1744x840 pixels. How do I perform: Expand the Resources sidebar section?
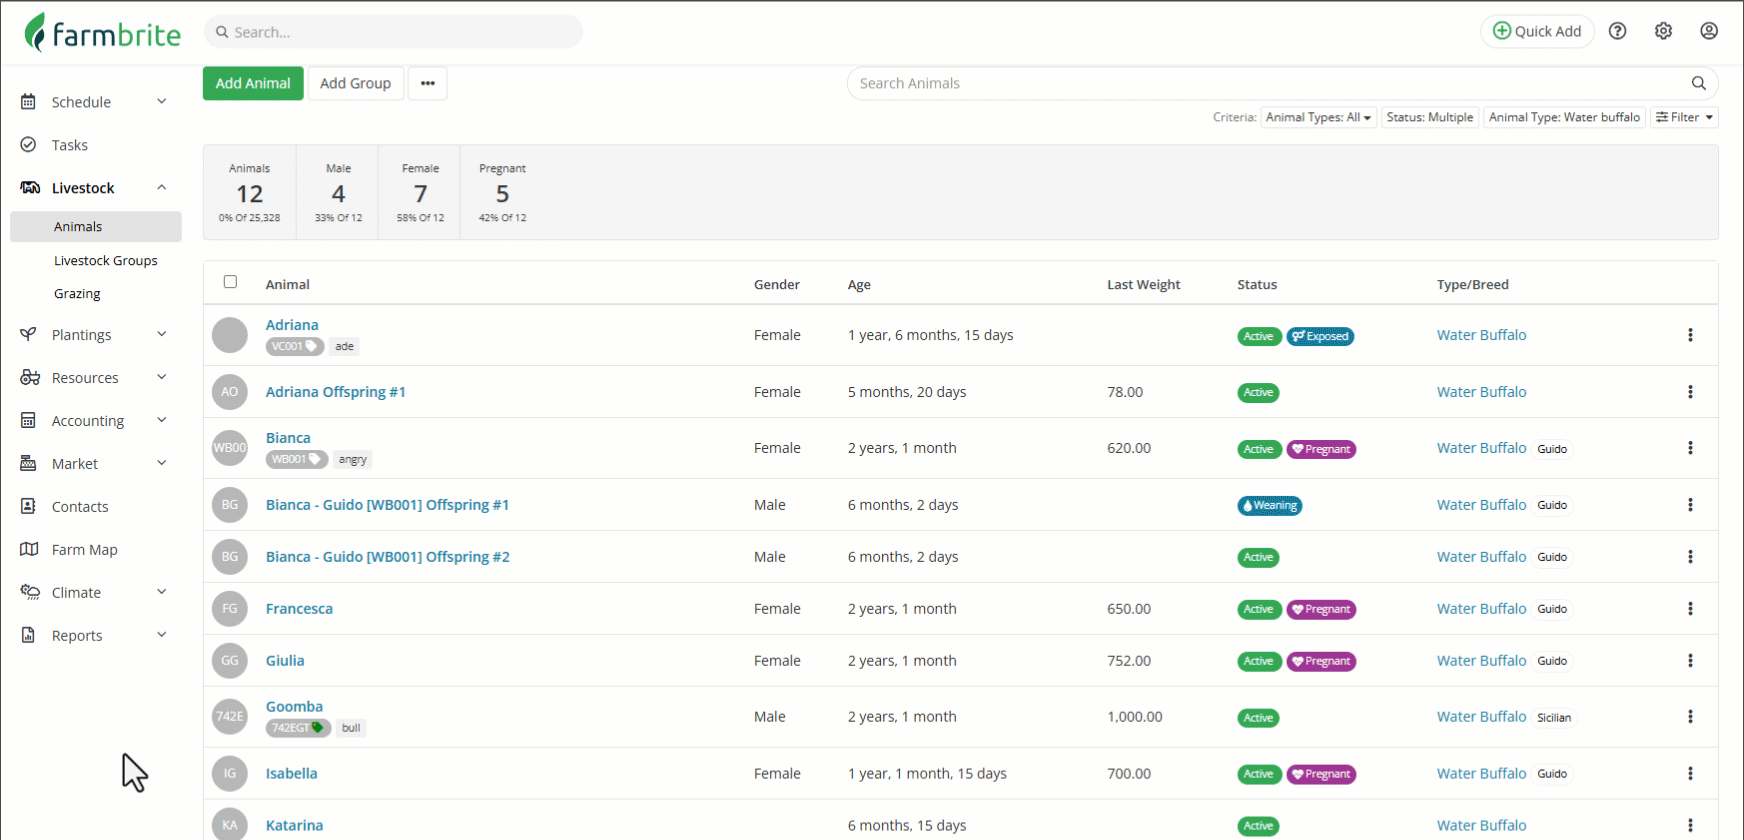(162, 377)
